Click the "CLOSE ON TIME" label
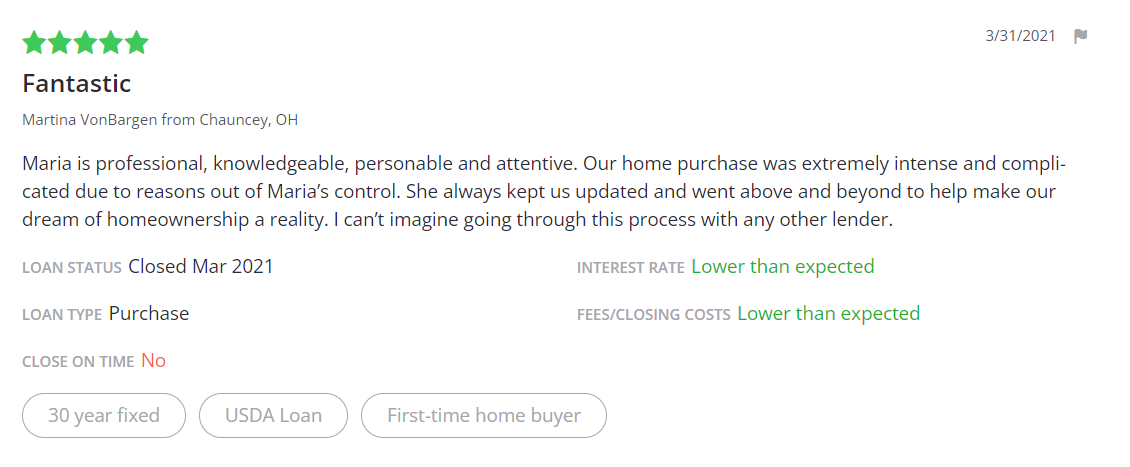The image size is (1130, 467). click(x=78, y=362)
